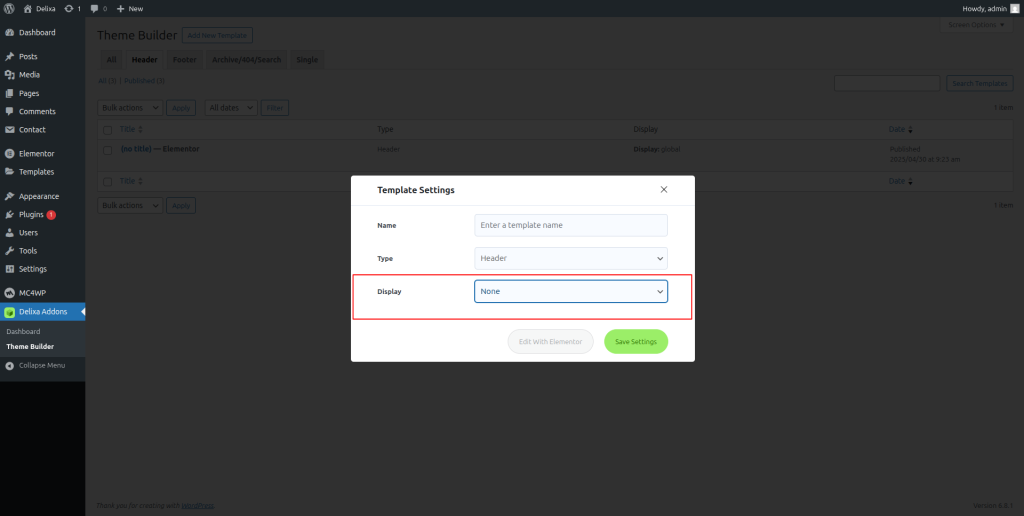Click the Delixa Addons green icon
This screenshot has height=516, width=1024.
[10, 312]
